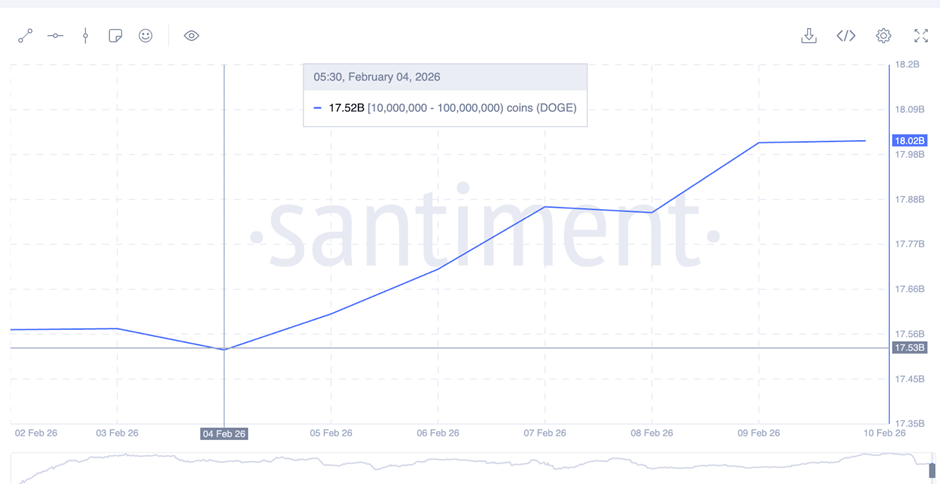Click the 18.2B y-axis label
Screen dimensions: 940x484
(x=908, y=64)
